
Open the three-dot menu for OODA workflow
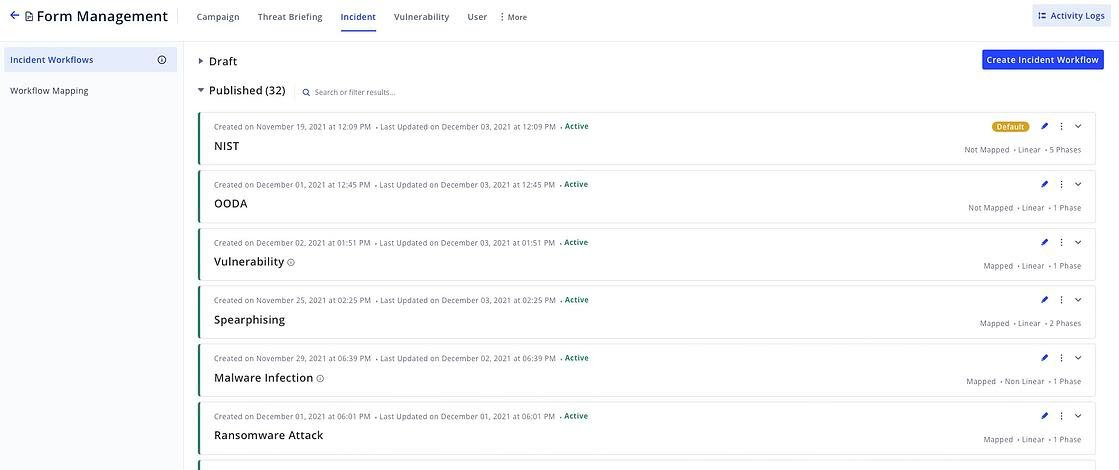pyautogui.click(x=1061, y=185)
